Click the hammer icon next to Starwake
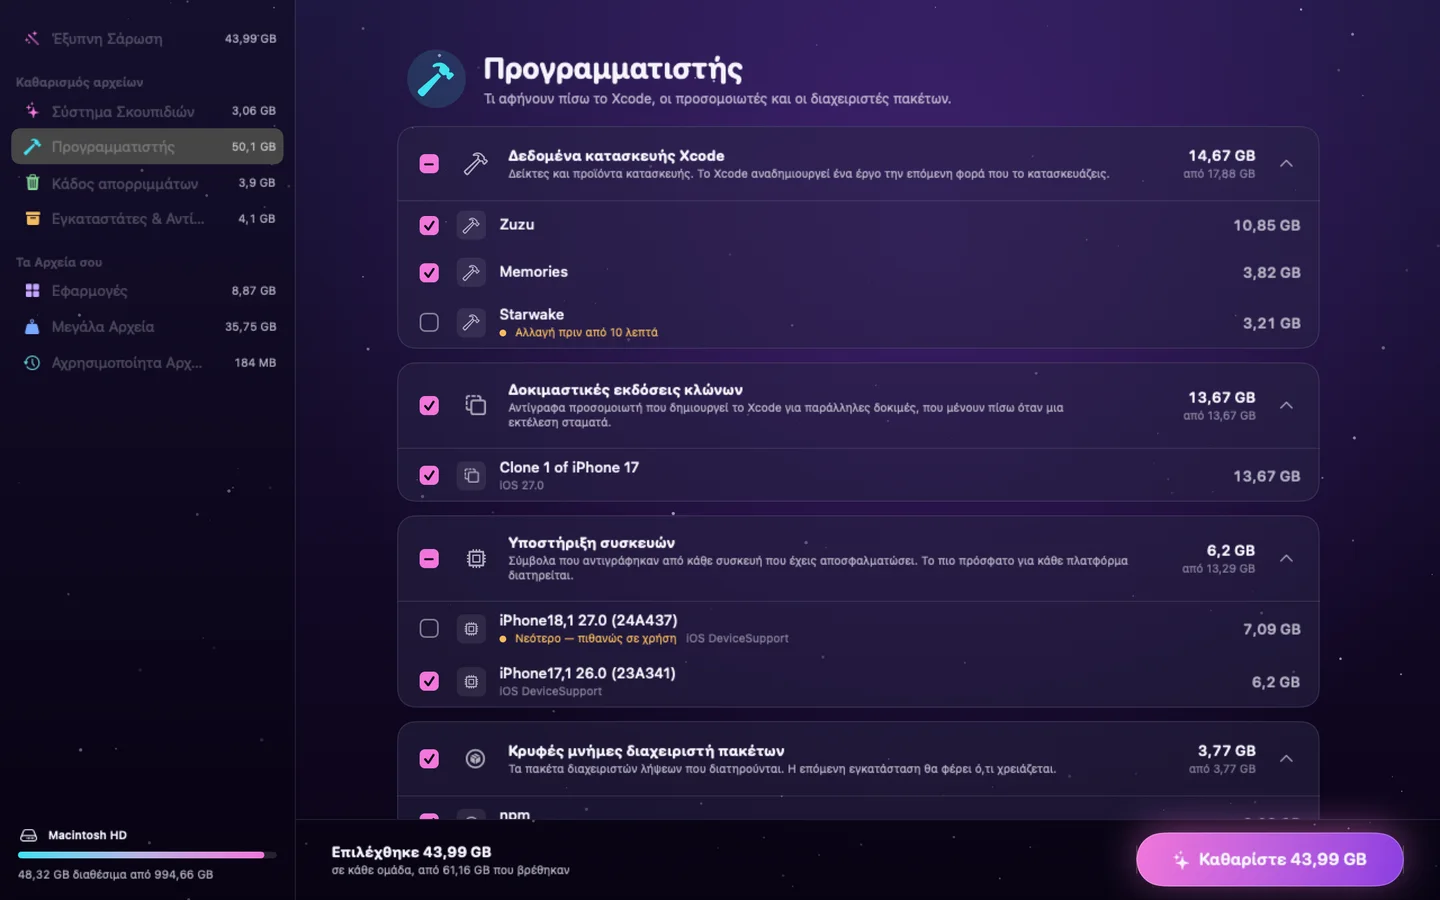Image resolution: width=1440 pixels, height=900 pixels. point(471,323)
